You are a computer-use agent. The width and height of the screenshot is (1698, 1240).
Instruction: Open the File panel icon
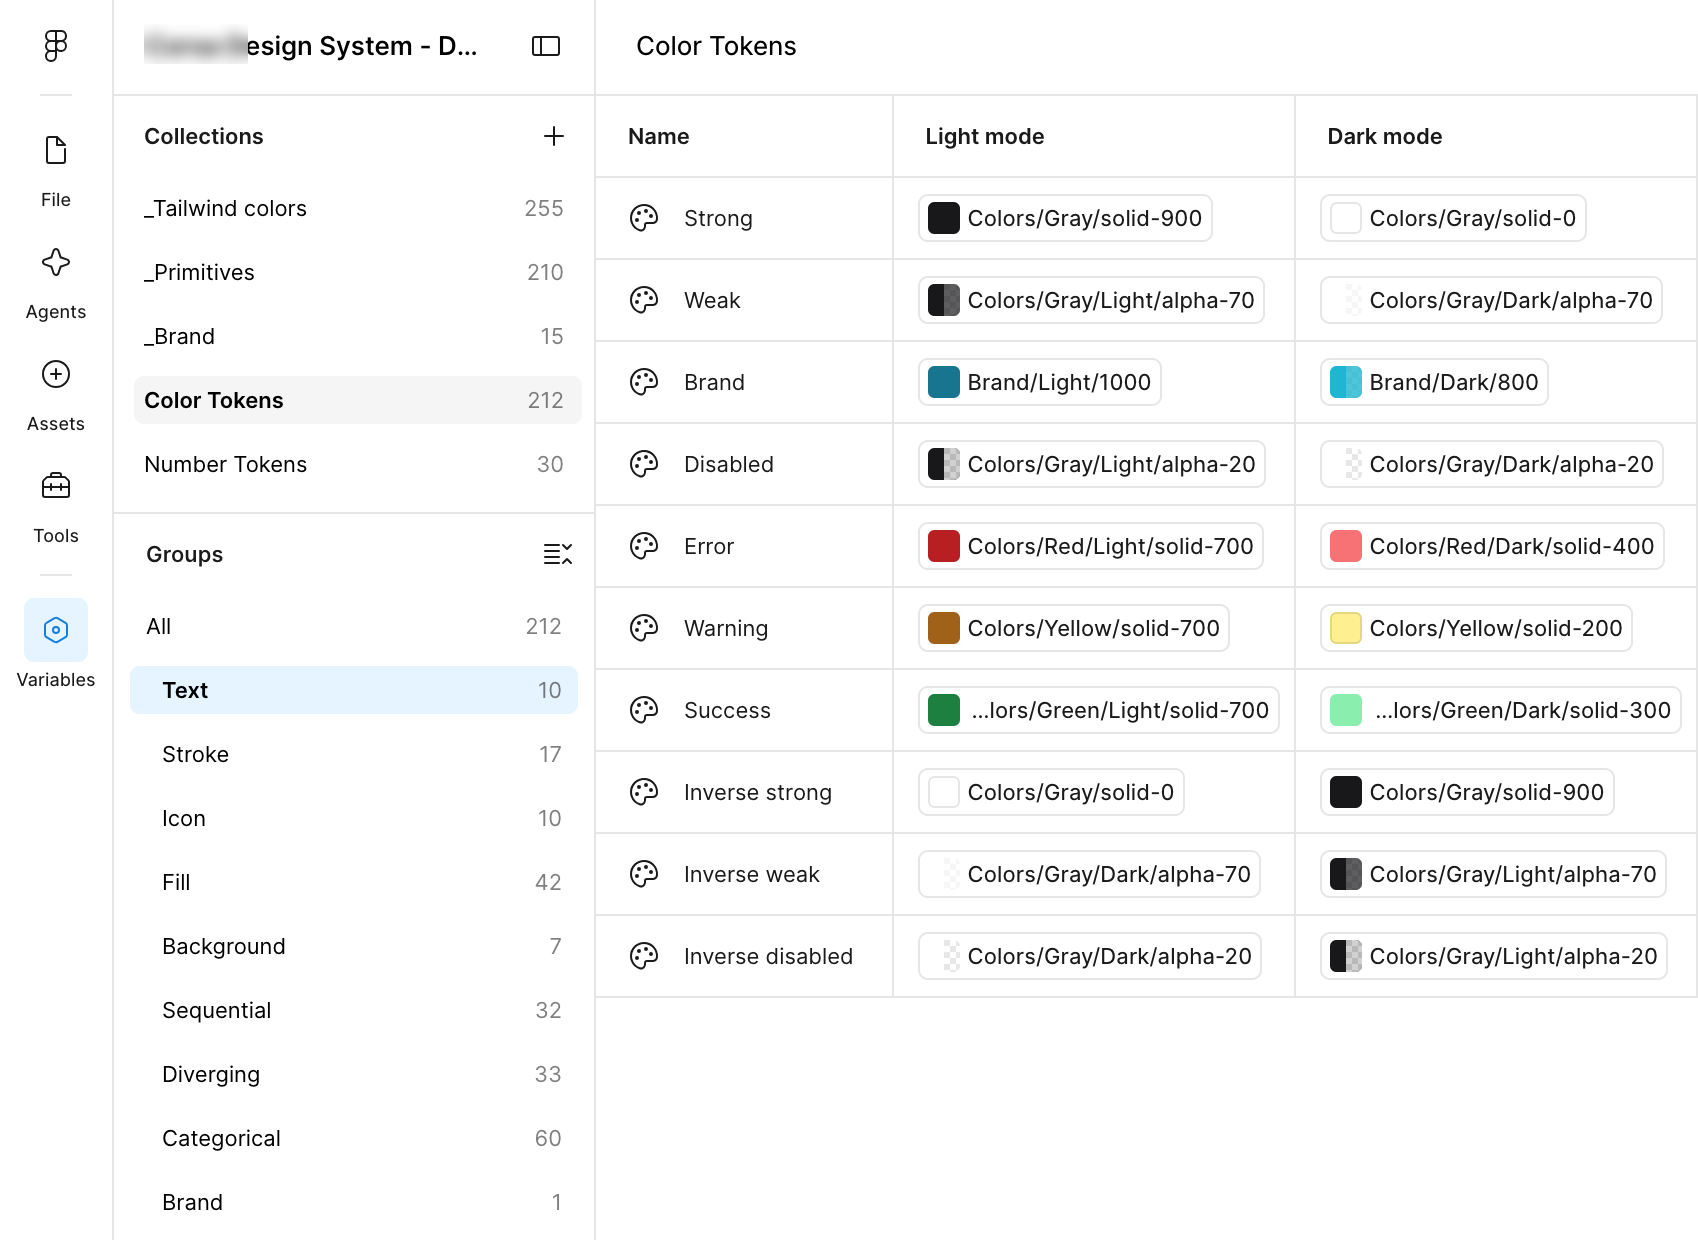(56, 150)
